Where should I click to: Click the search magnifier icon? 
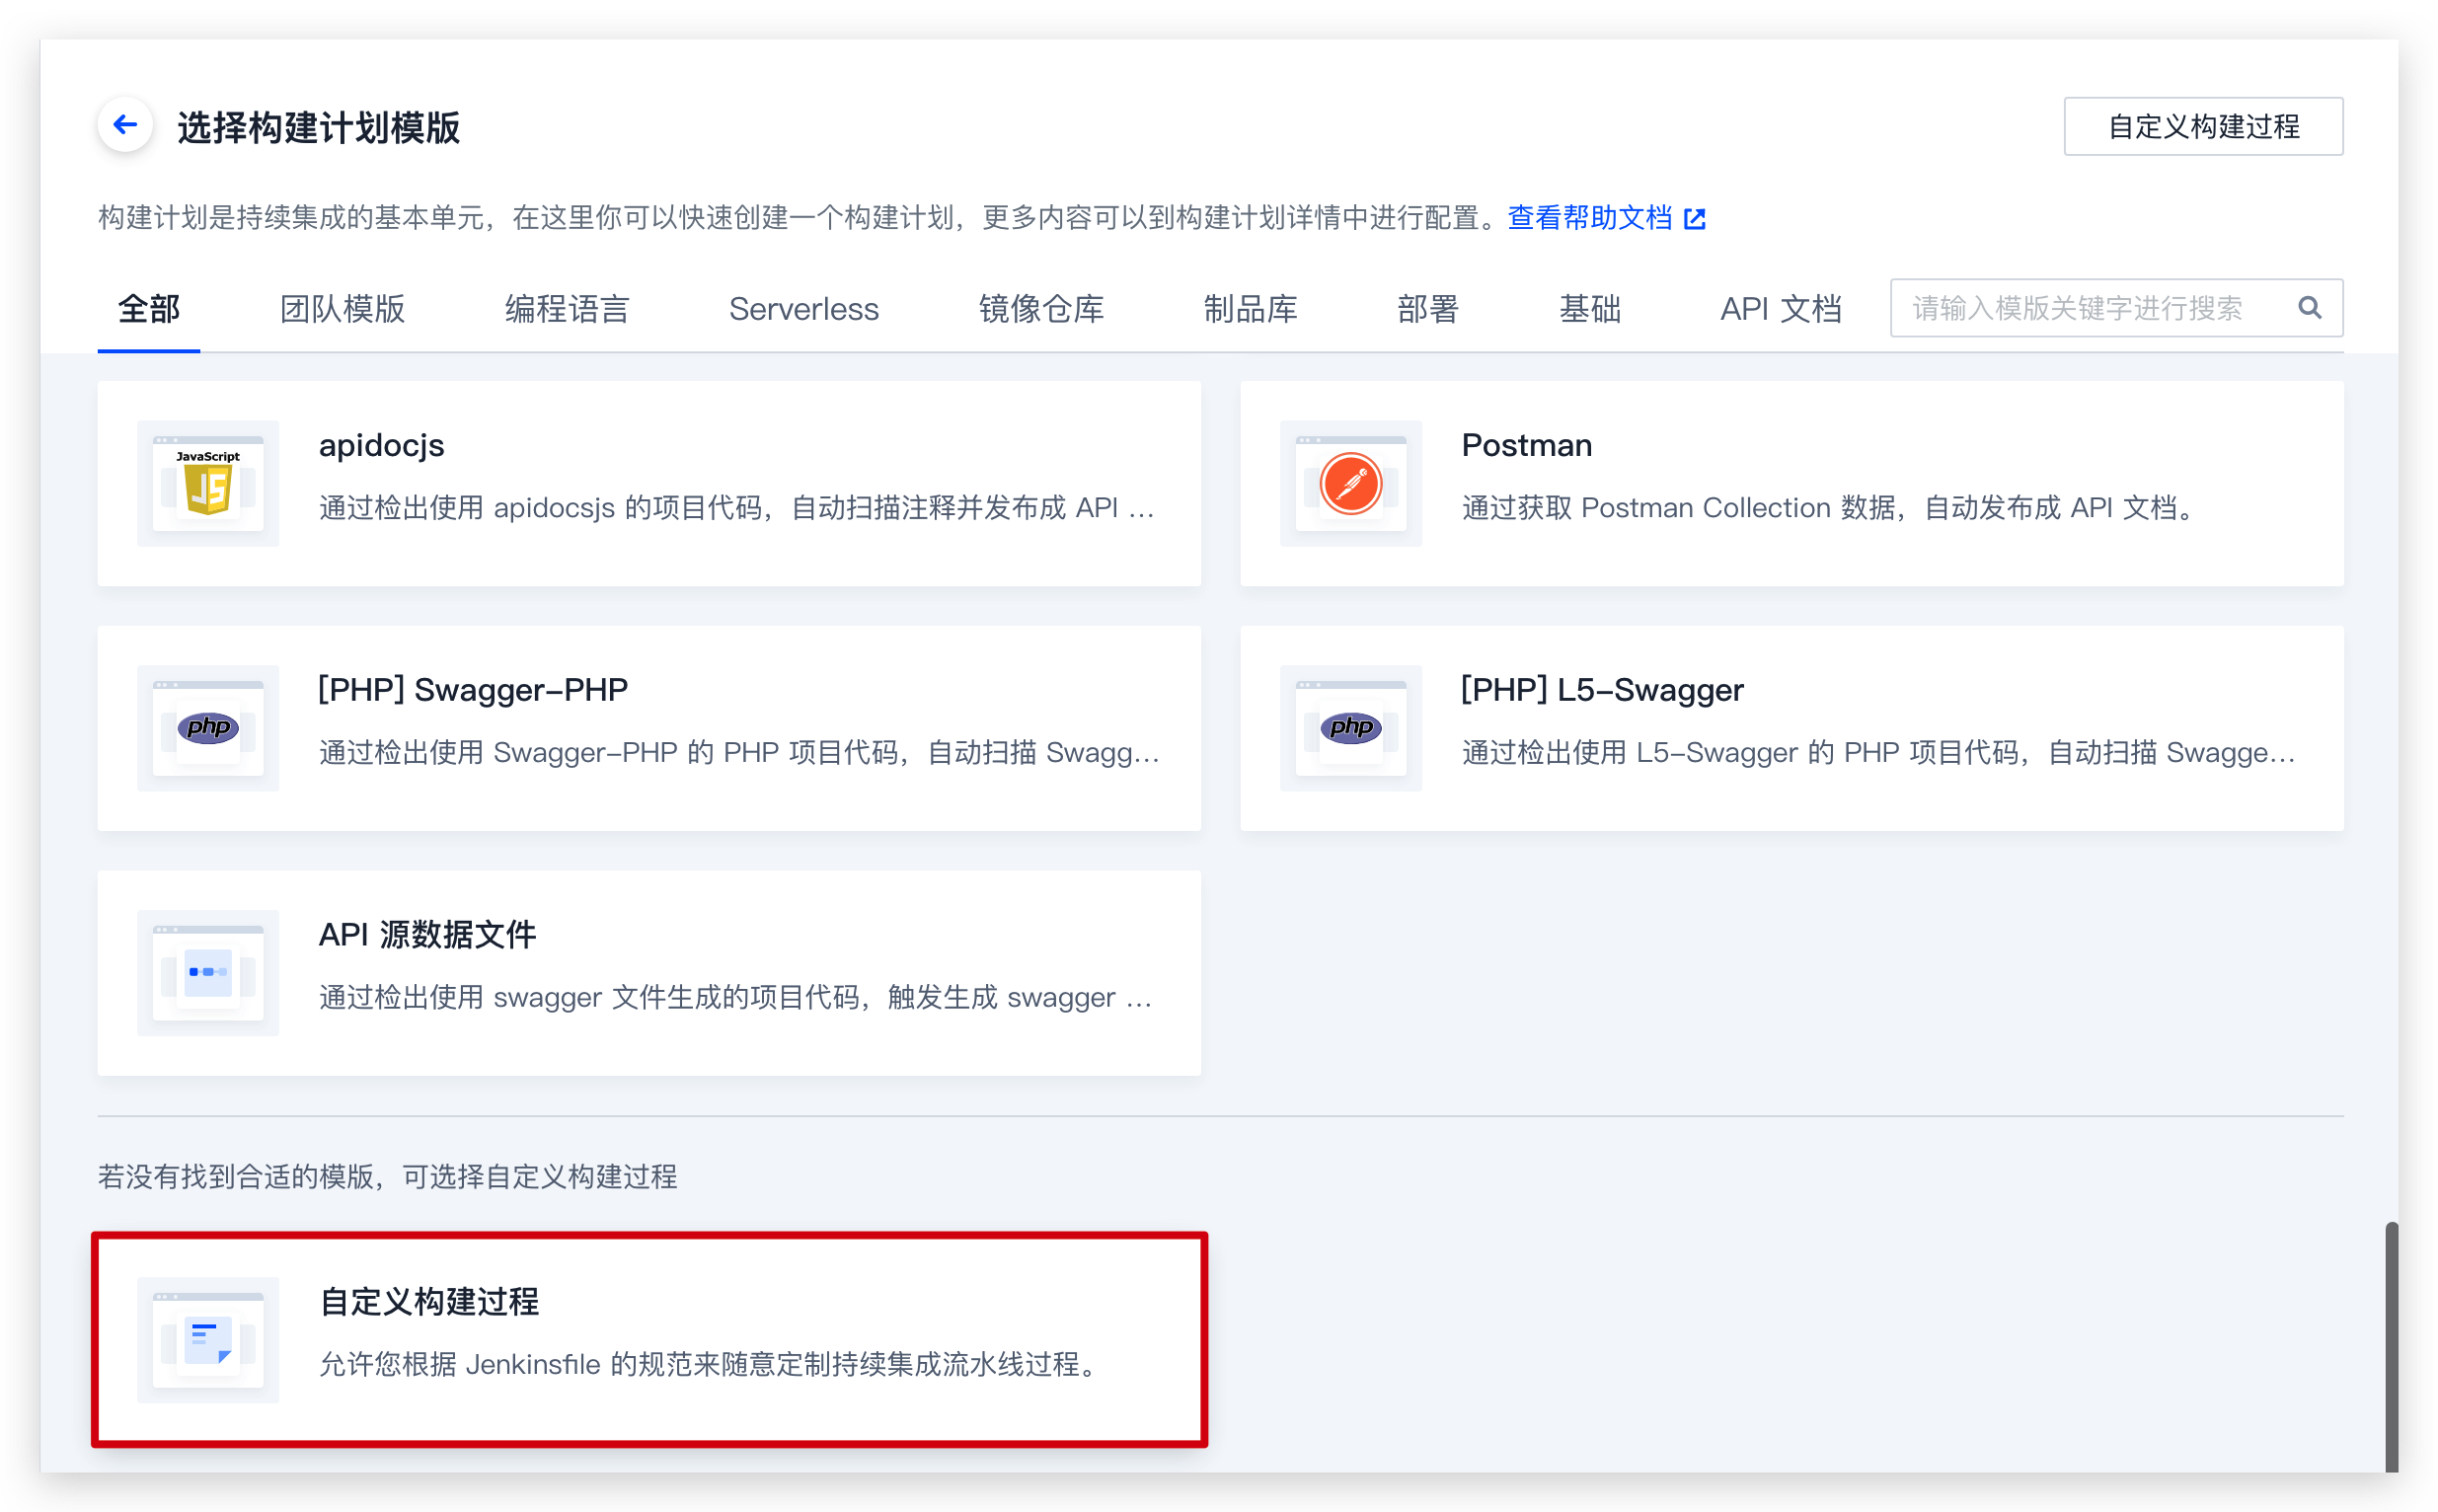point(2309,308)
